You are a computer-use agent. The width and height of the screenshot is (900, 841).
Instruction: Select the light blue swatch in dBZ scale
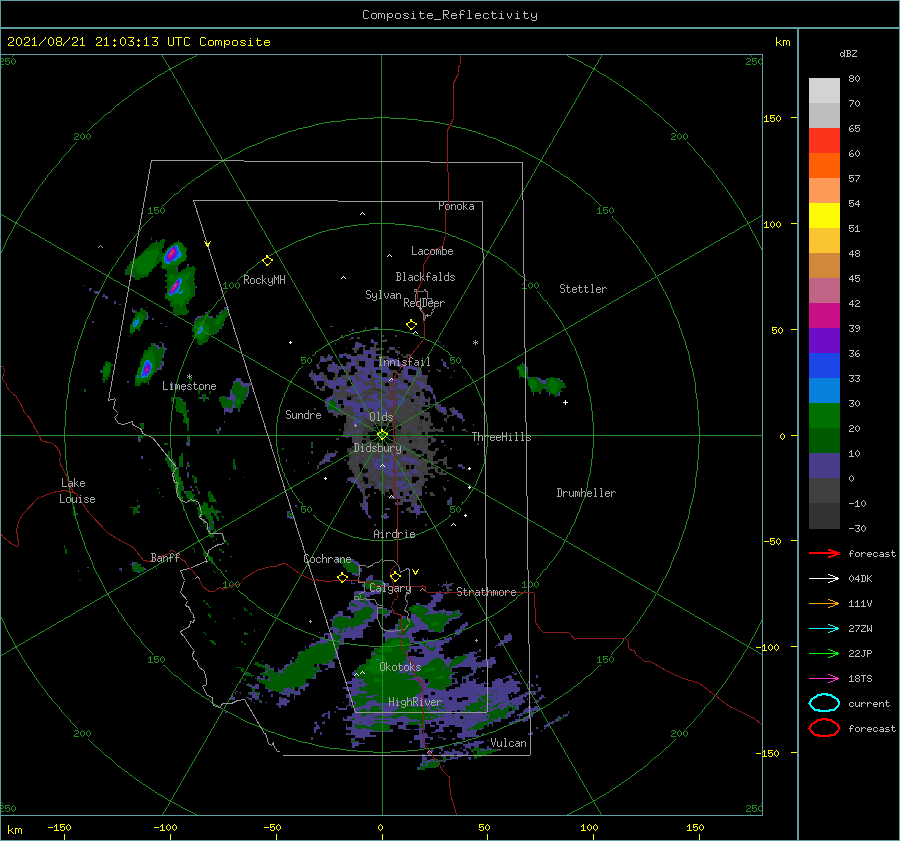[824, 390]
